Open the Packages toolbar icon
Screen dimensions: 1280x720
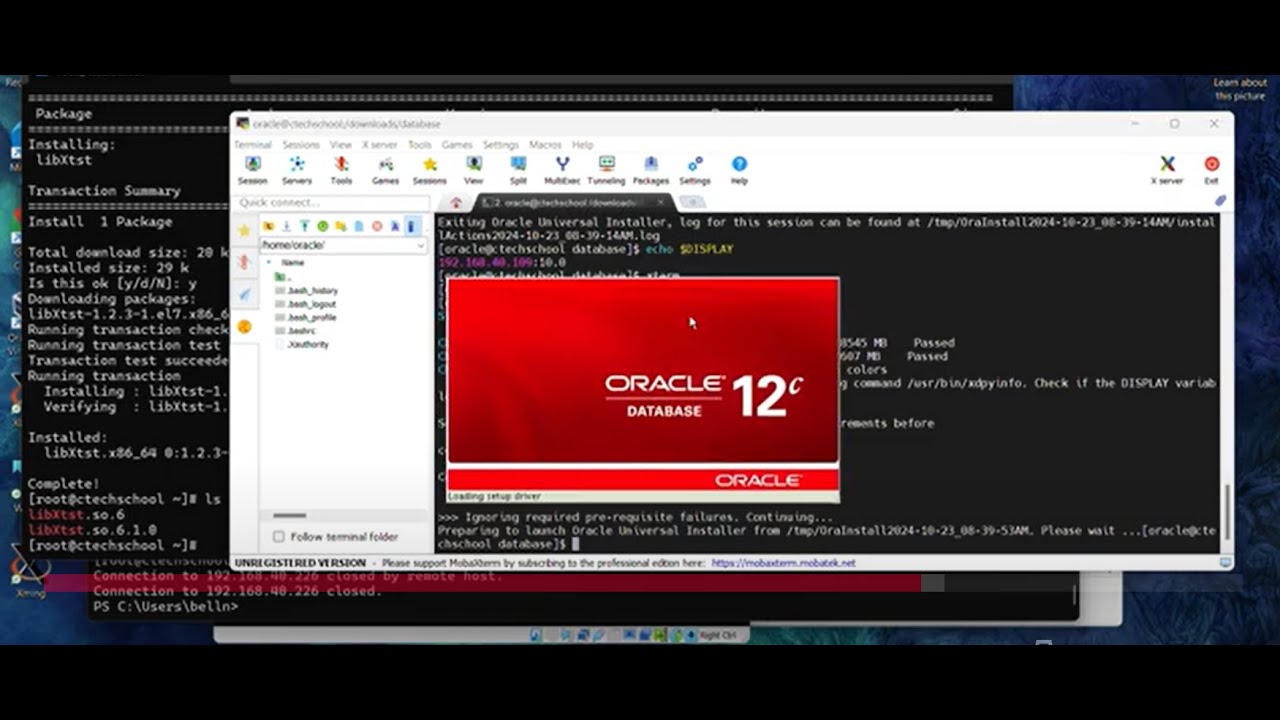(x=650, y=170)
